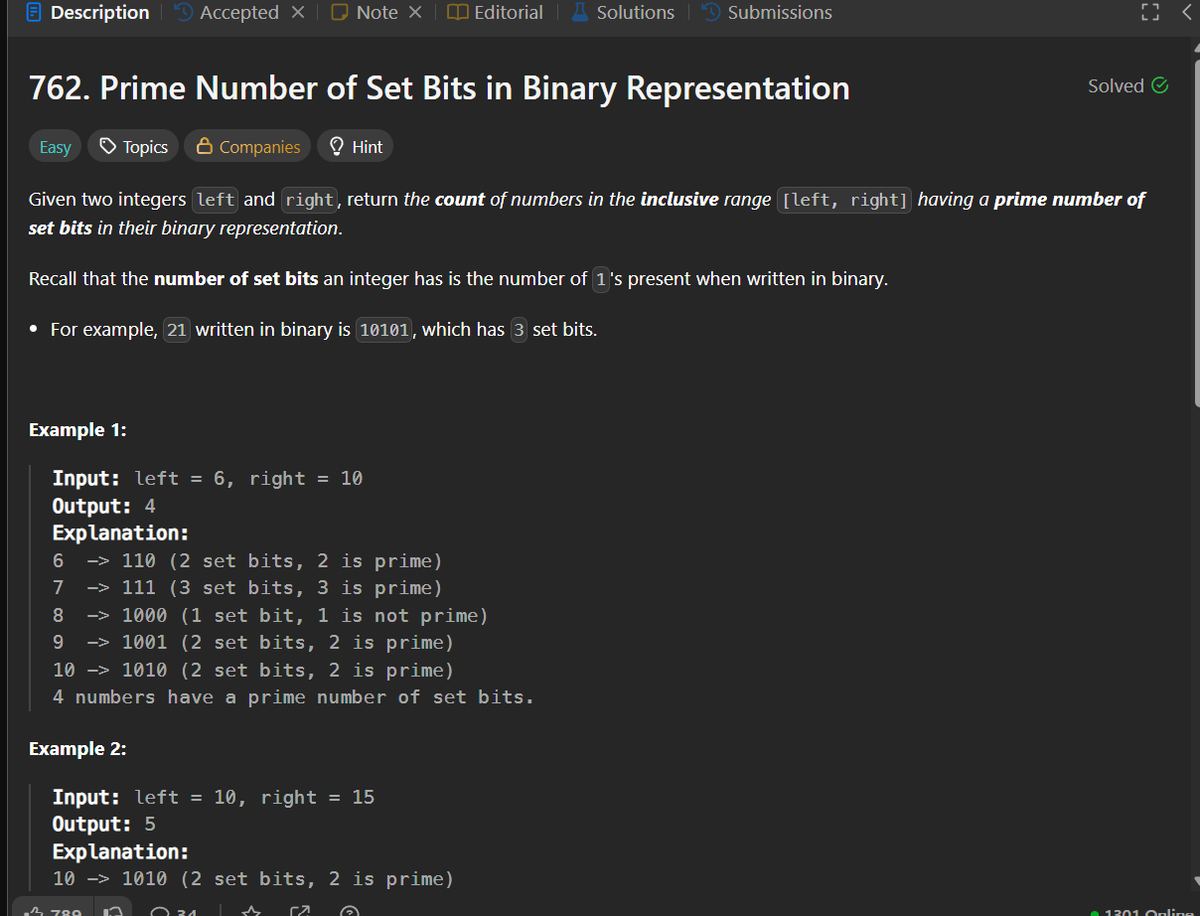Screen dimensions: 1200x916
Task: Click the line '9 -> 1001 (2 set bits'
Action: (253, 643)
